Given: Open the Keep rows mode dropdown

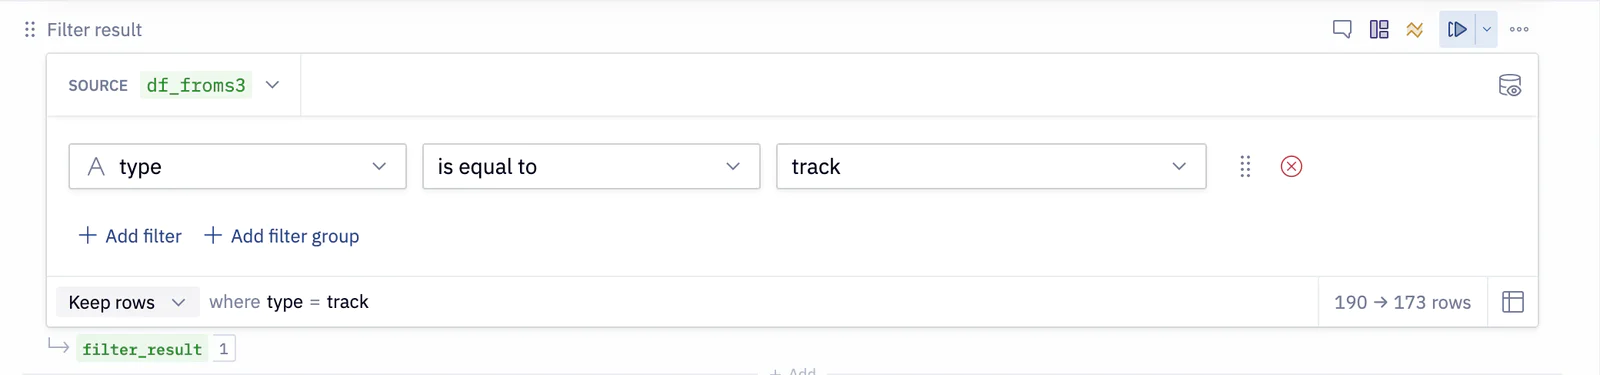Looking at the screenshot, I should point(127,302).
